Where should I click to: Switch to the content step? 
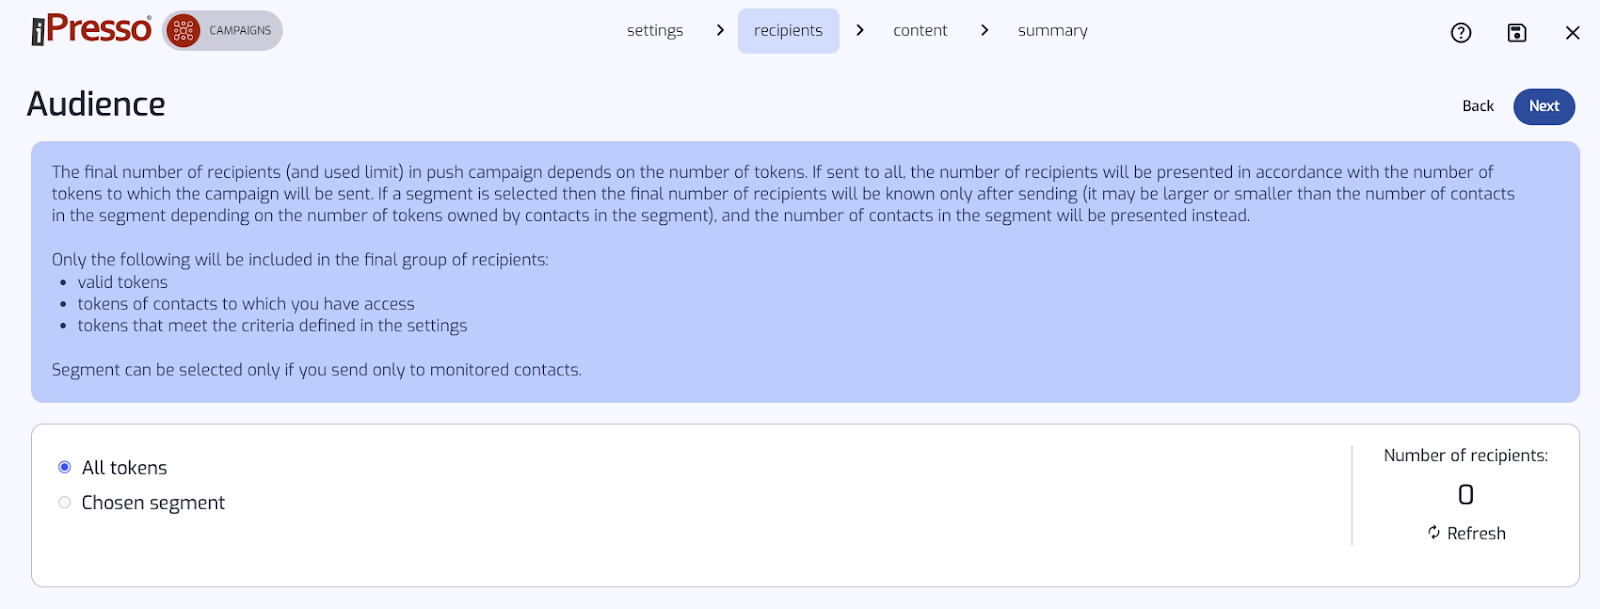point(920,31)
